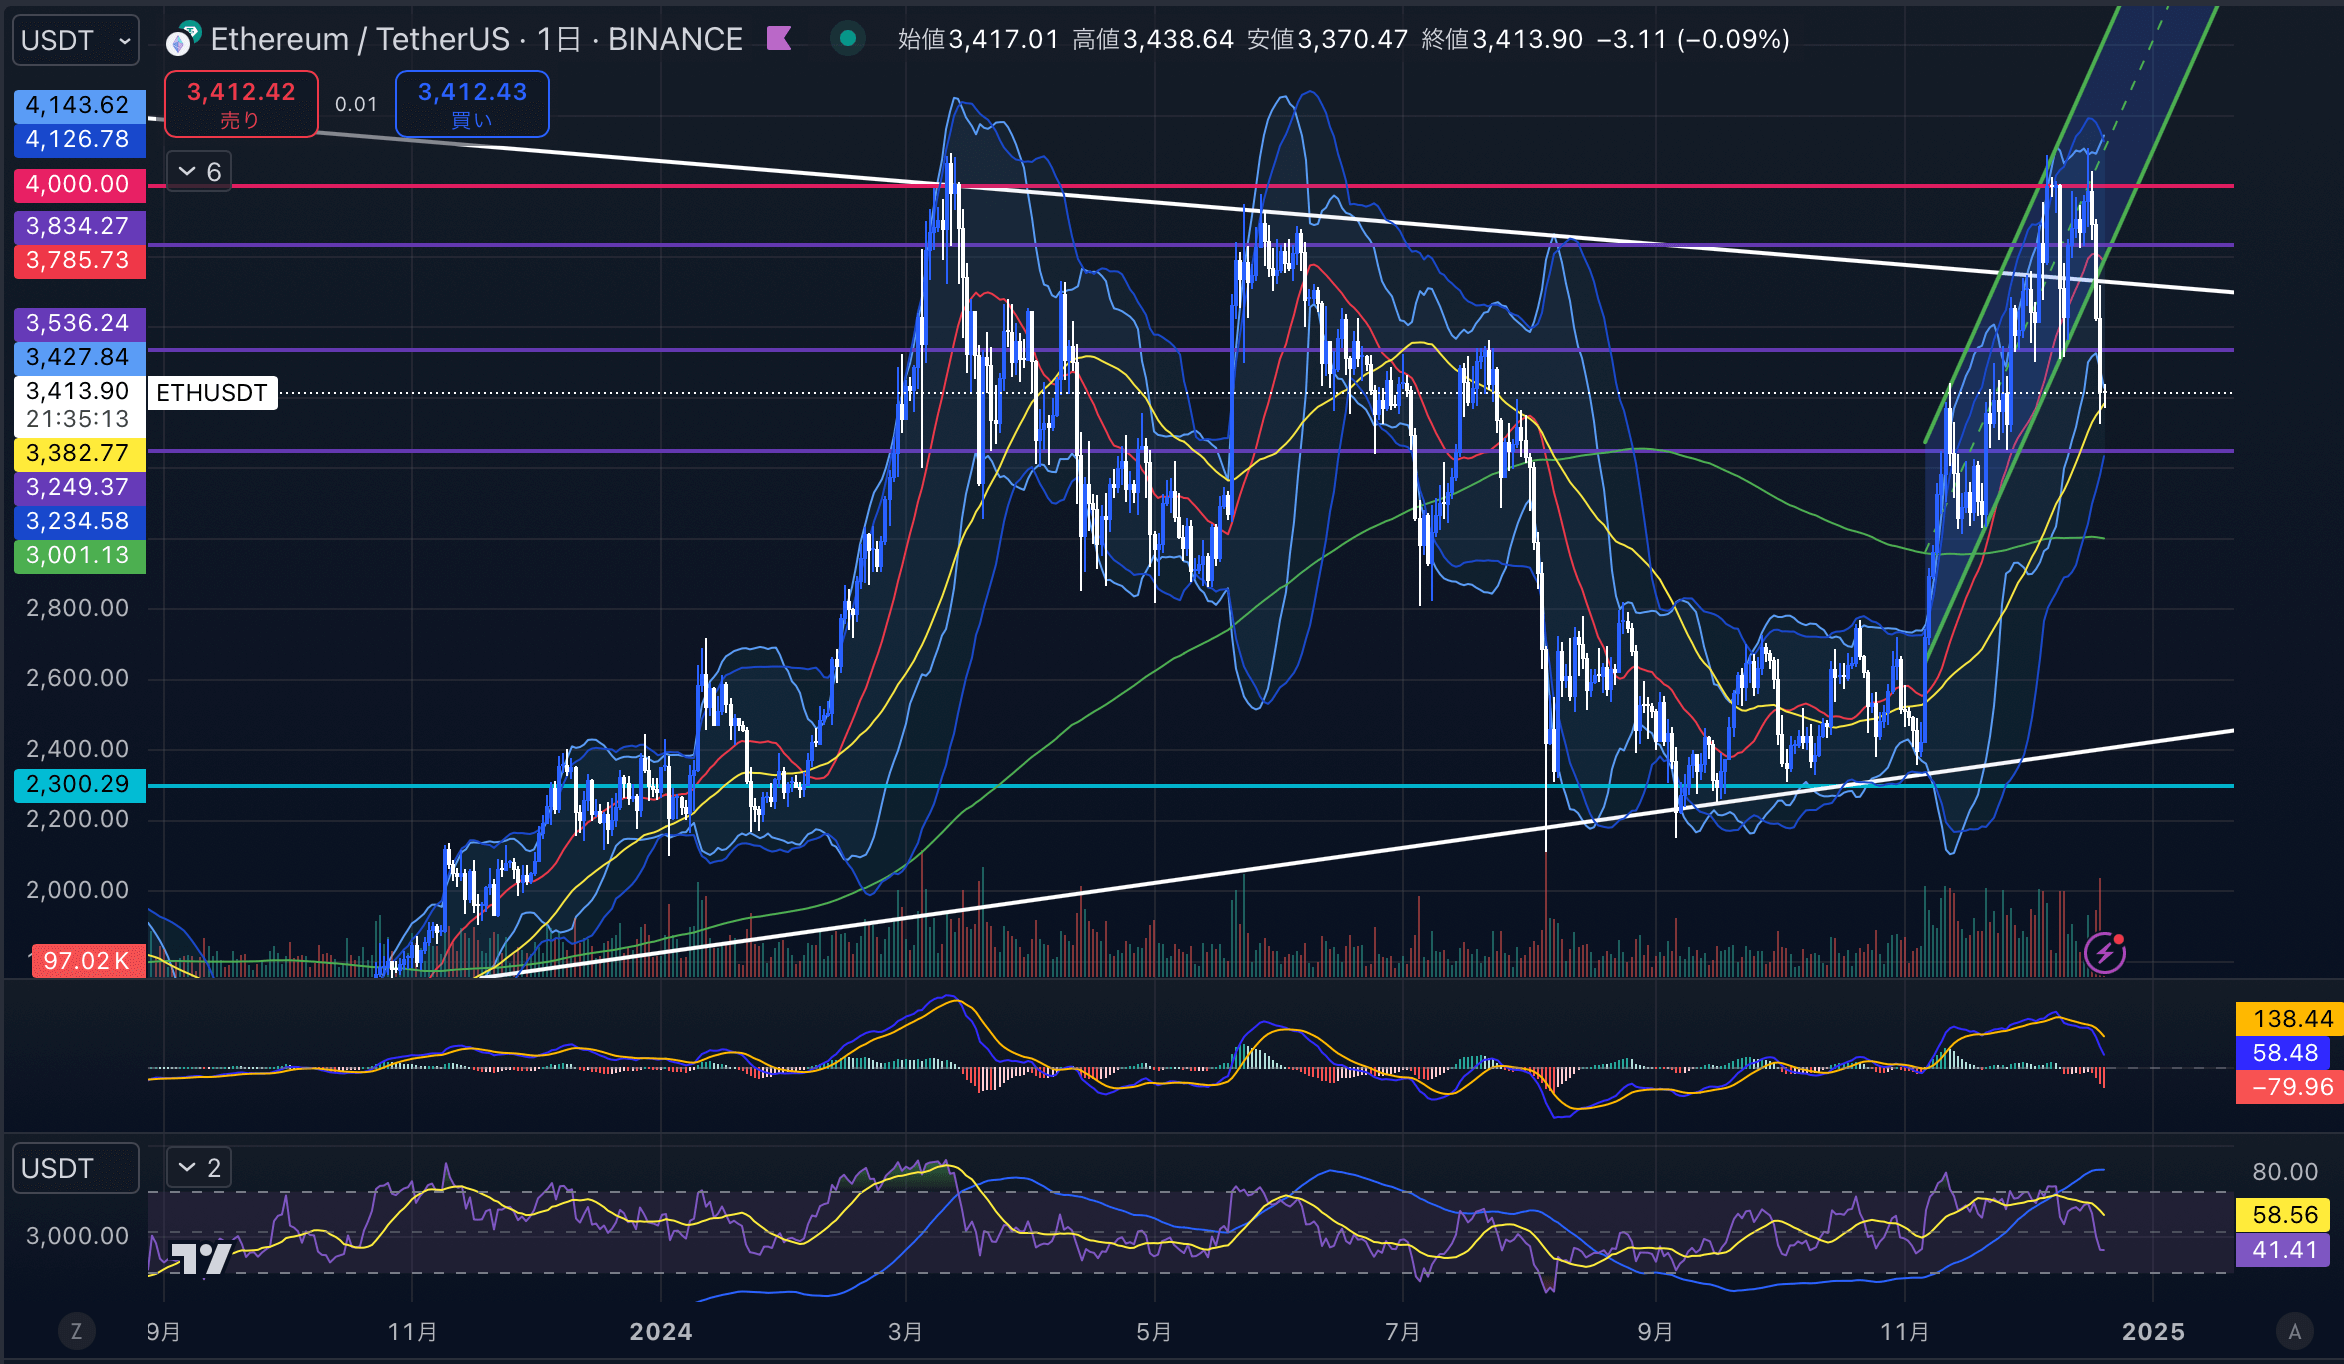Click the 終値 3,413.90 close value
2344x1364 pixels.
point(1502,39)
